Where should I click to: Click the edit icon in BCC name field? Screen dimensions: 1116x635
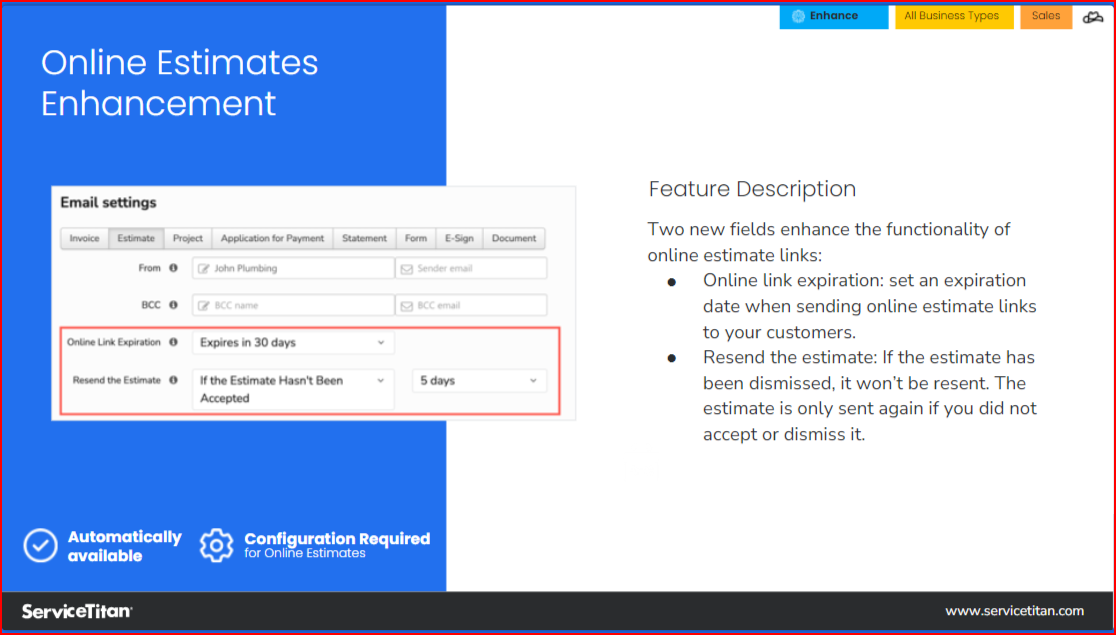click(x=204, y=305)
